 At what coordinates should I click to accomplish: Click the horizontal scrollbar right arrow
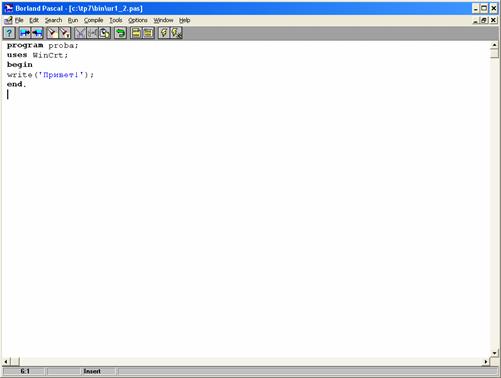pos(486,362)
